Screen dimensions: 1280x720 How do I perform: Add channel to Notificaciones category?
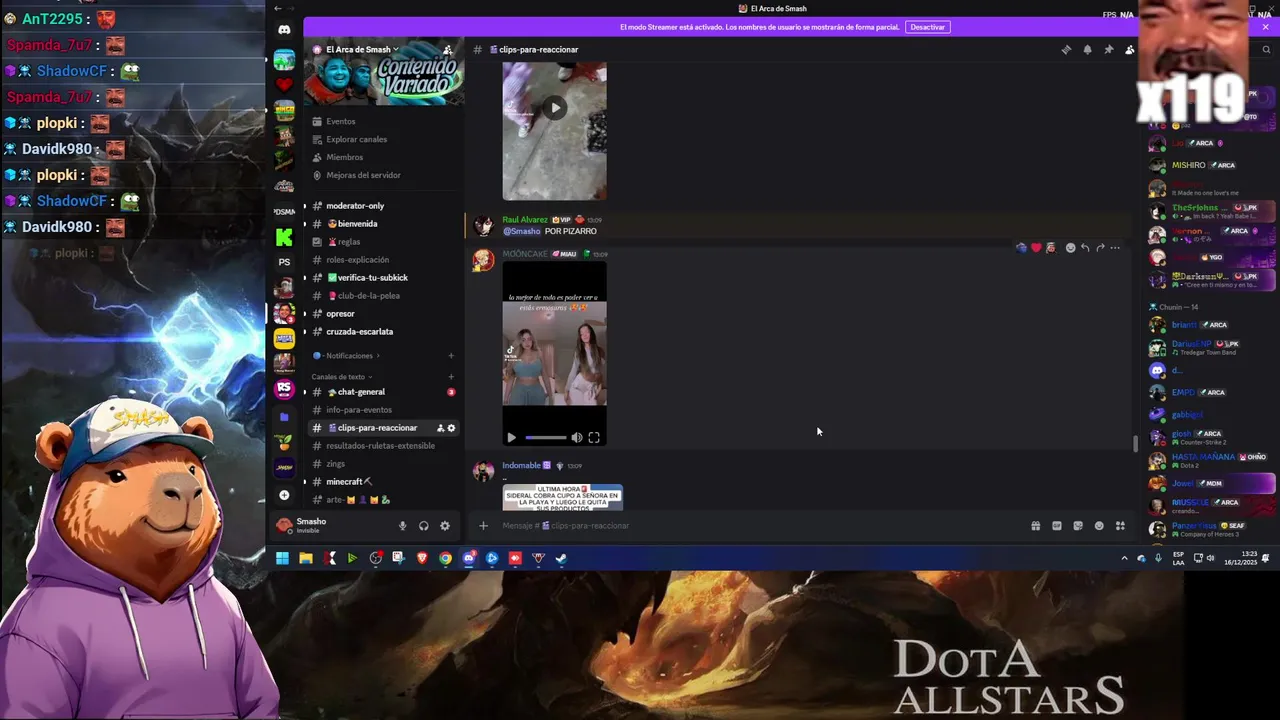pos(451,356)
